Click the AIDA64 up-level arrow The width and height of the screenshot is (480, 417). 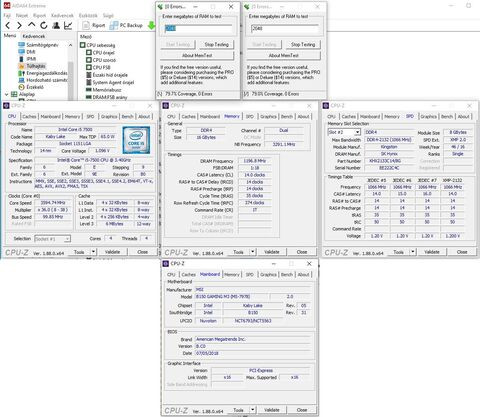coord(31,25)
